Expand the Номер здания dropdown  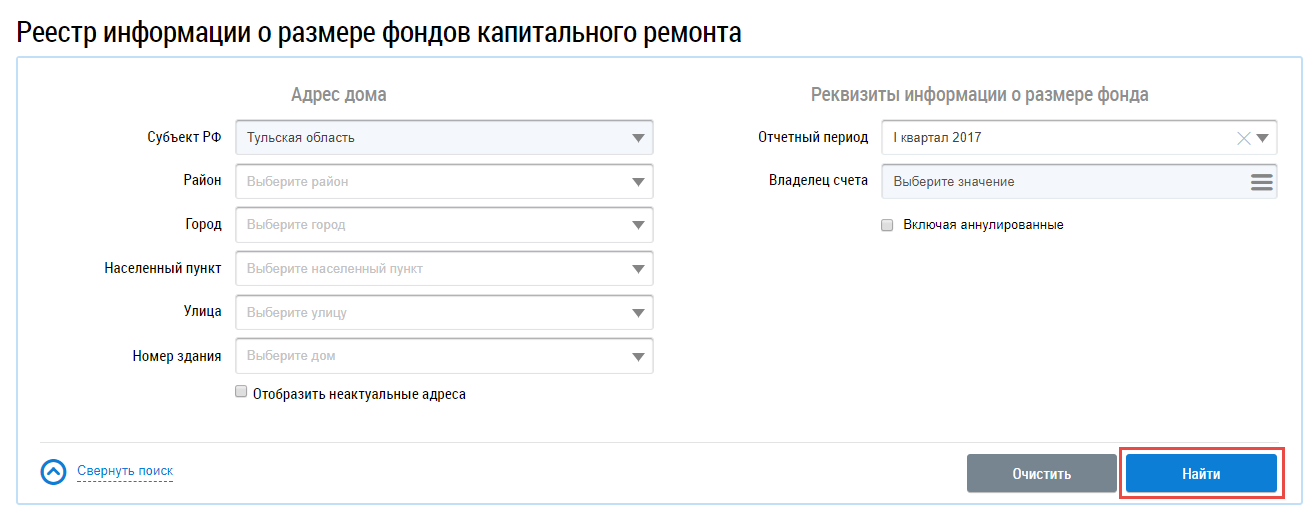tap(638, 356)
